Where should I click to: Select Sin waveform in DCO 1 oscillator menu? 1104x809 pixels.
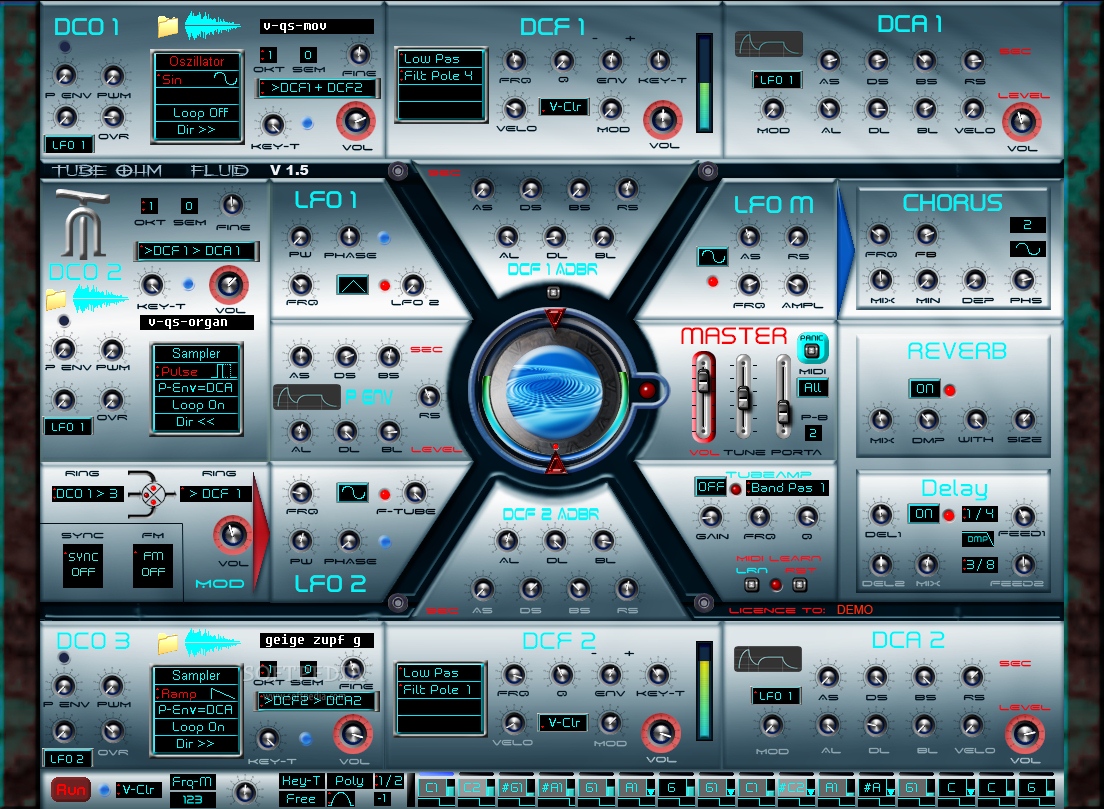tap(197, 79)
